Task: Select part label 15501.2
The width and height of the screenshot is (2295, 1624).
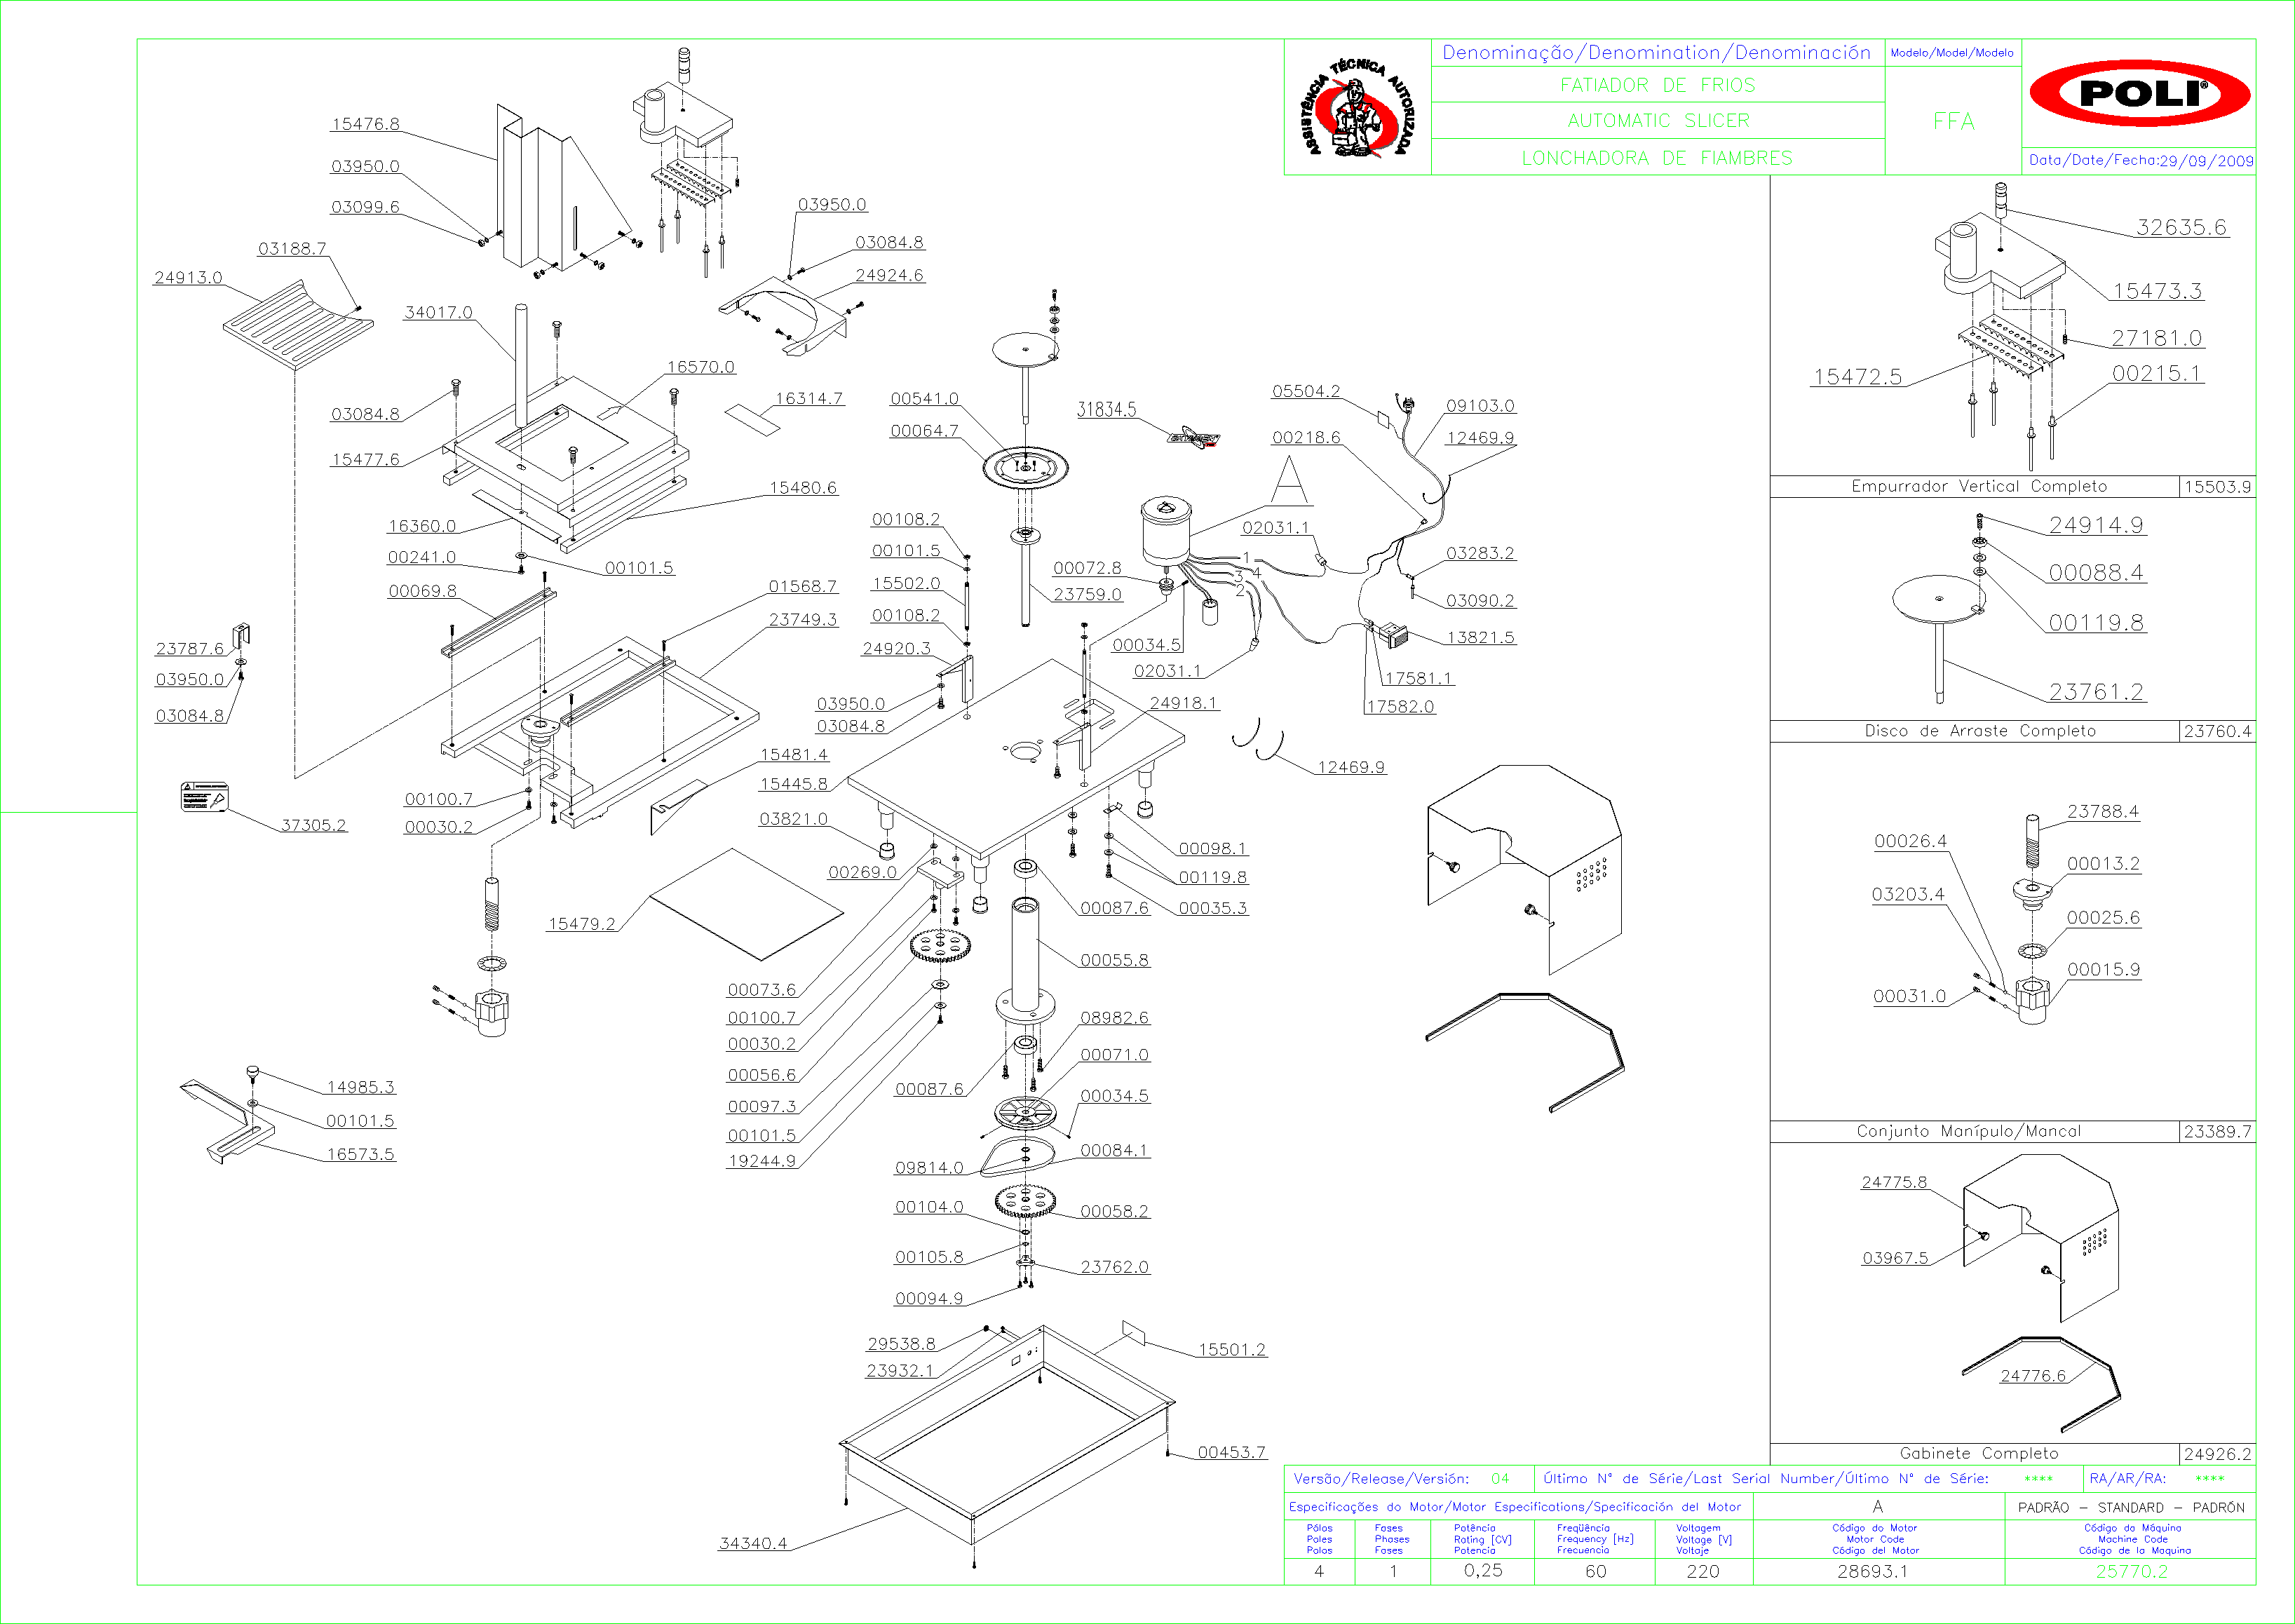Action: pos(1232,1349)
